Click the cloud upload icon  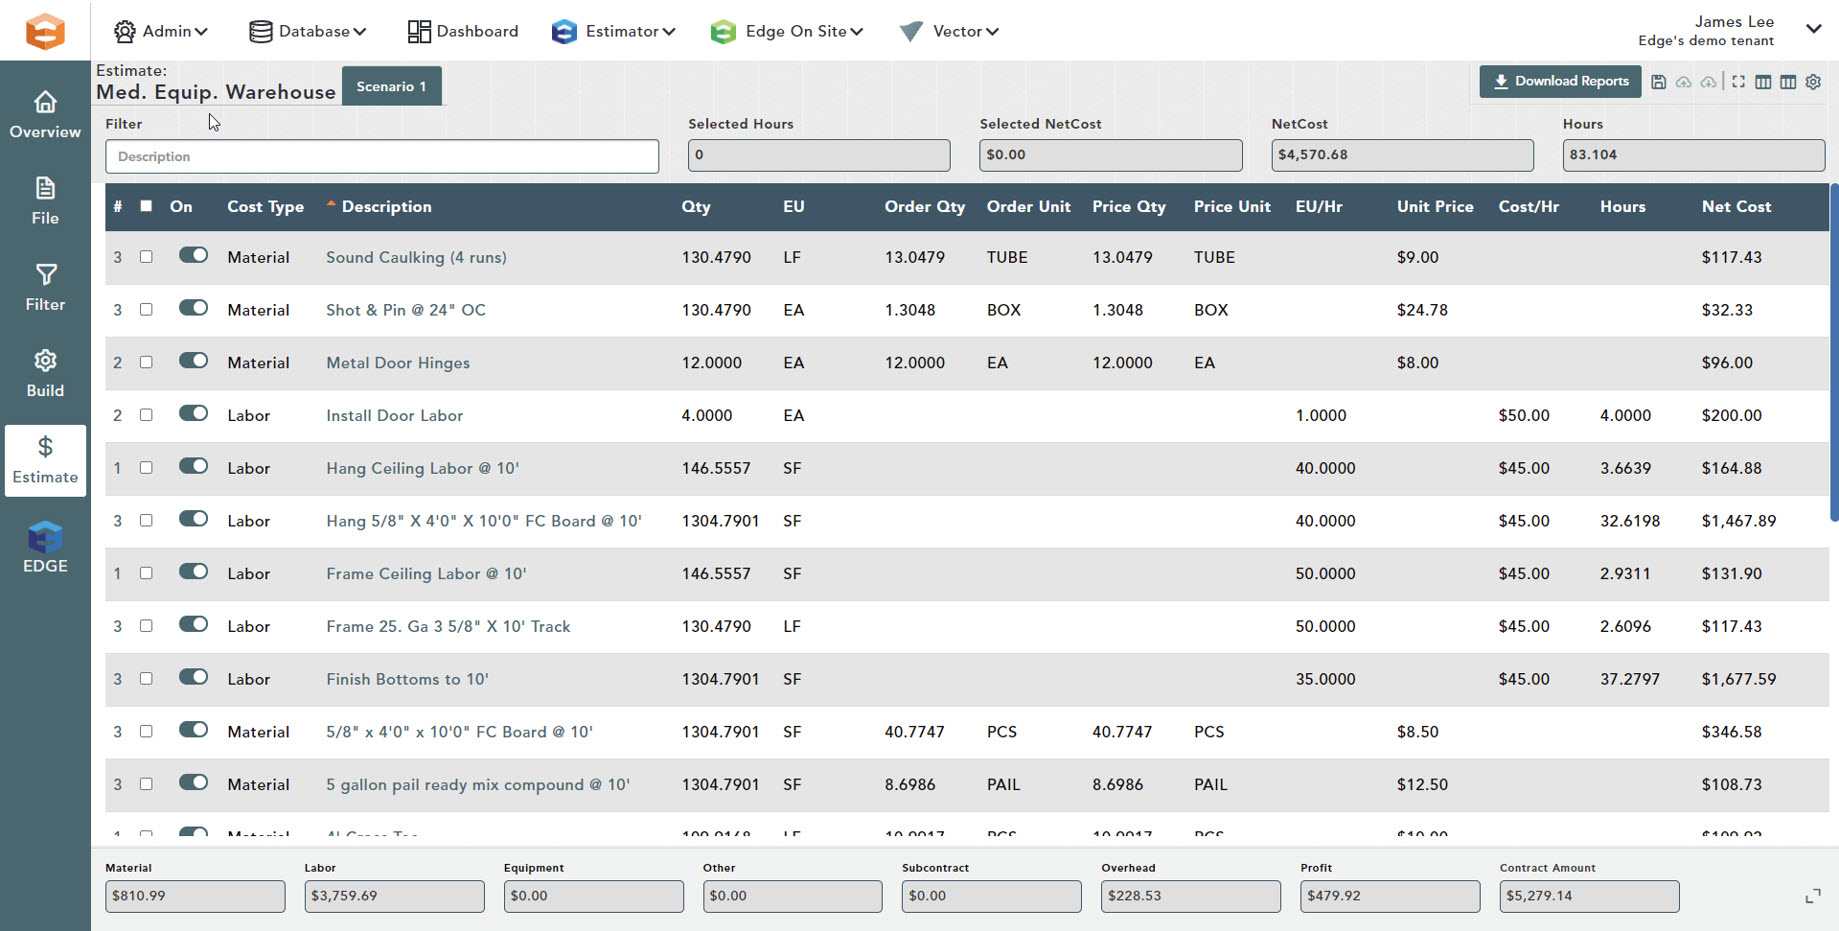tap(1684, 82)
